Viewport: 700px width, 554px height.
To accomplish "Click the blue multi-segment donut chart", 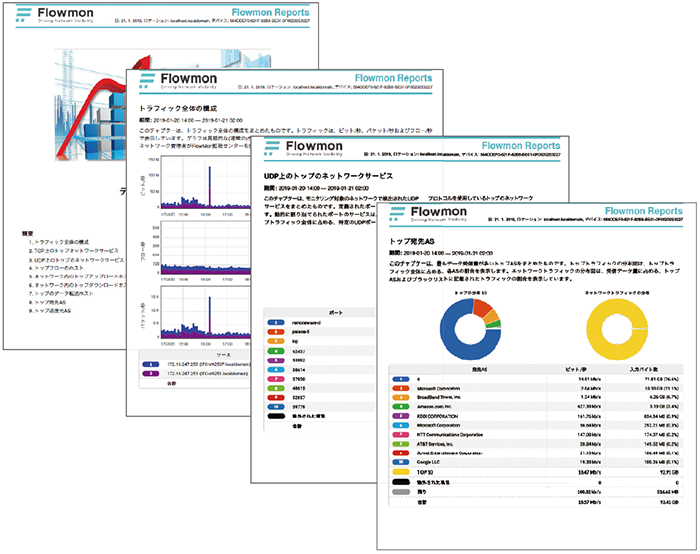I will [471, 329].
